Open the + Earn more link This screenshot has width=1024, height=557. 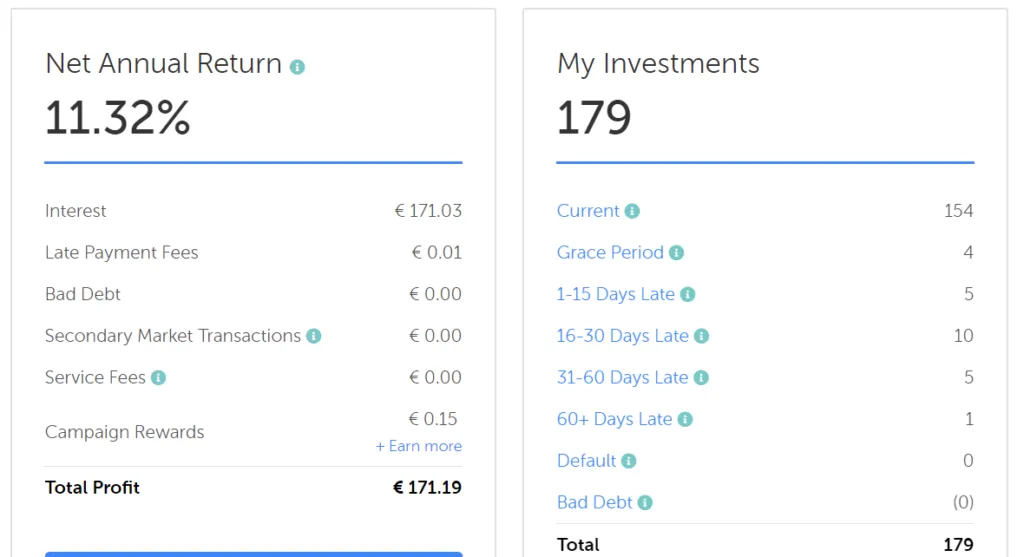click(x=419, y=446)
